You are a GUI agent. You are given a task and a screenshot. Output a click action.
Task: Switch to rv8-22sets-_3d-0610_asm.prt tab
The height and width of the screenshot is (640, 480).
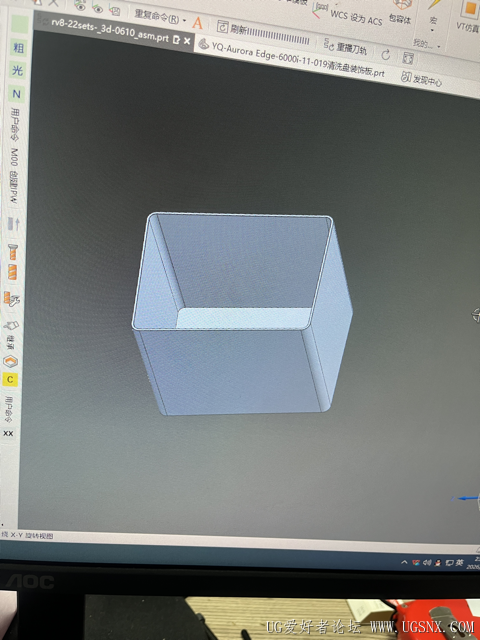click(x=109, y=30)
